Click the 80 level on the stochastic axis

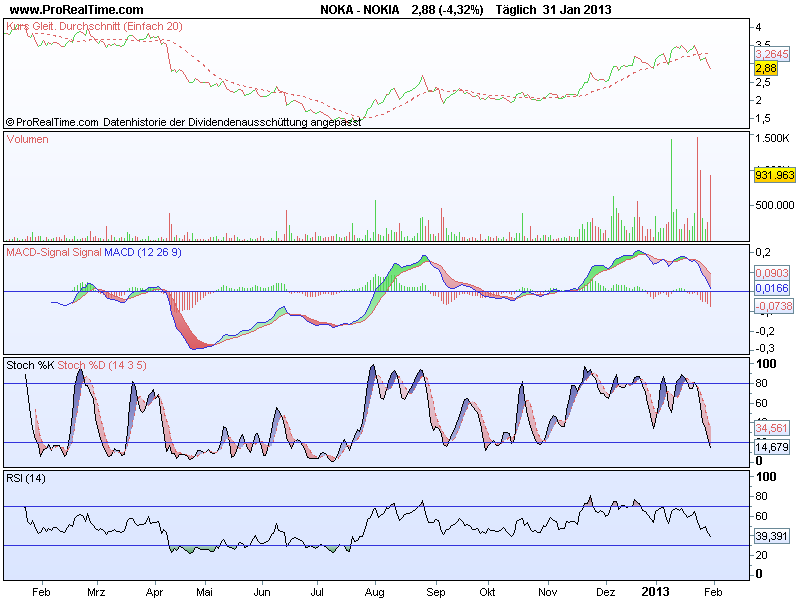tap(761, 383)
